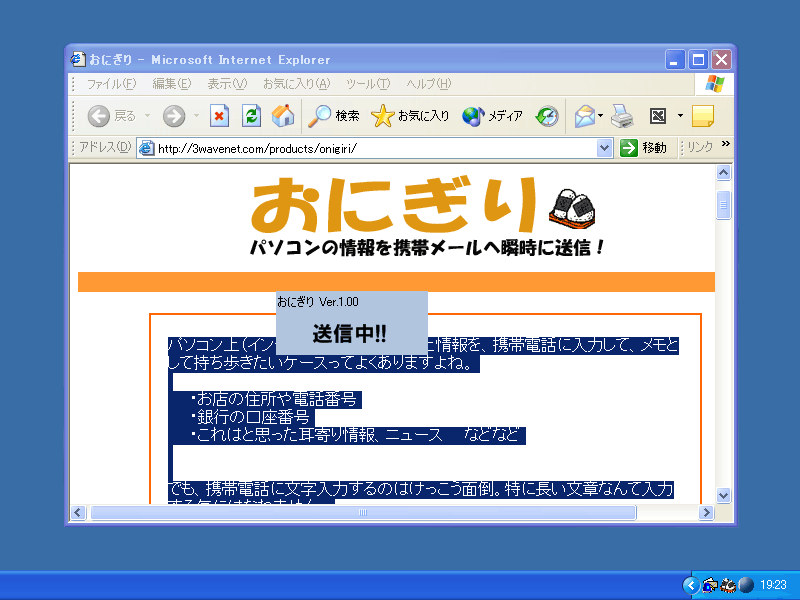Click the Forward arrow button

[x=174, y=116]
